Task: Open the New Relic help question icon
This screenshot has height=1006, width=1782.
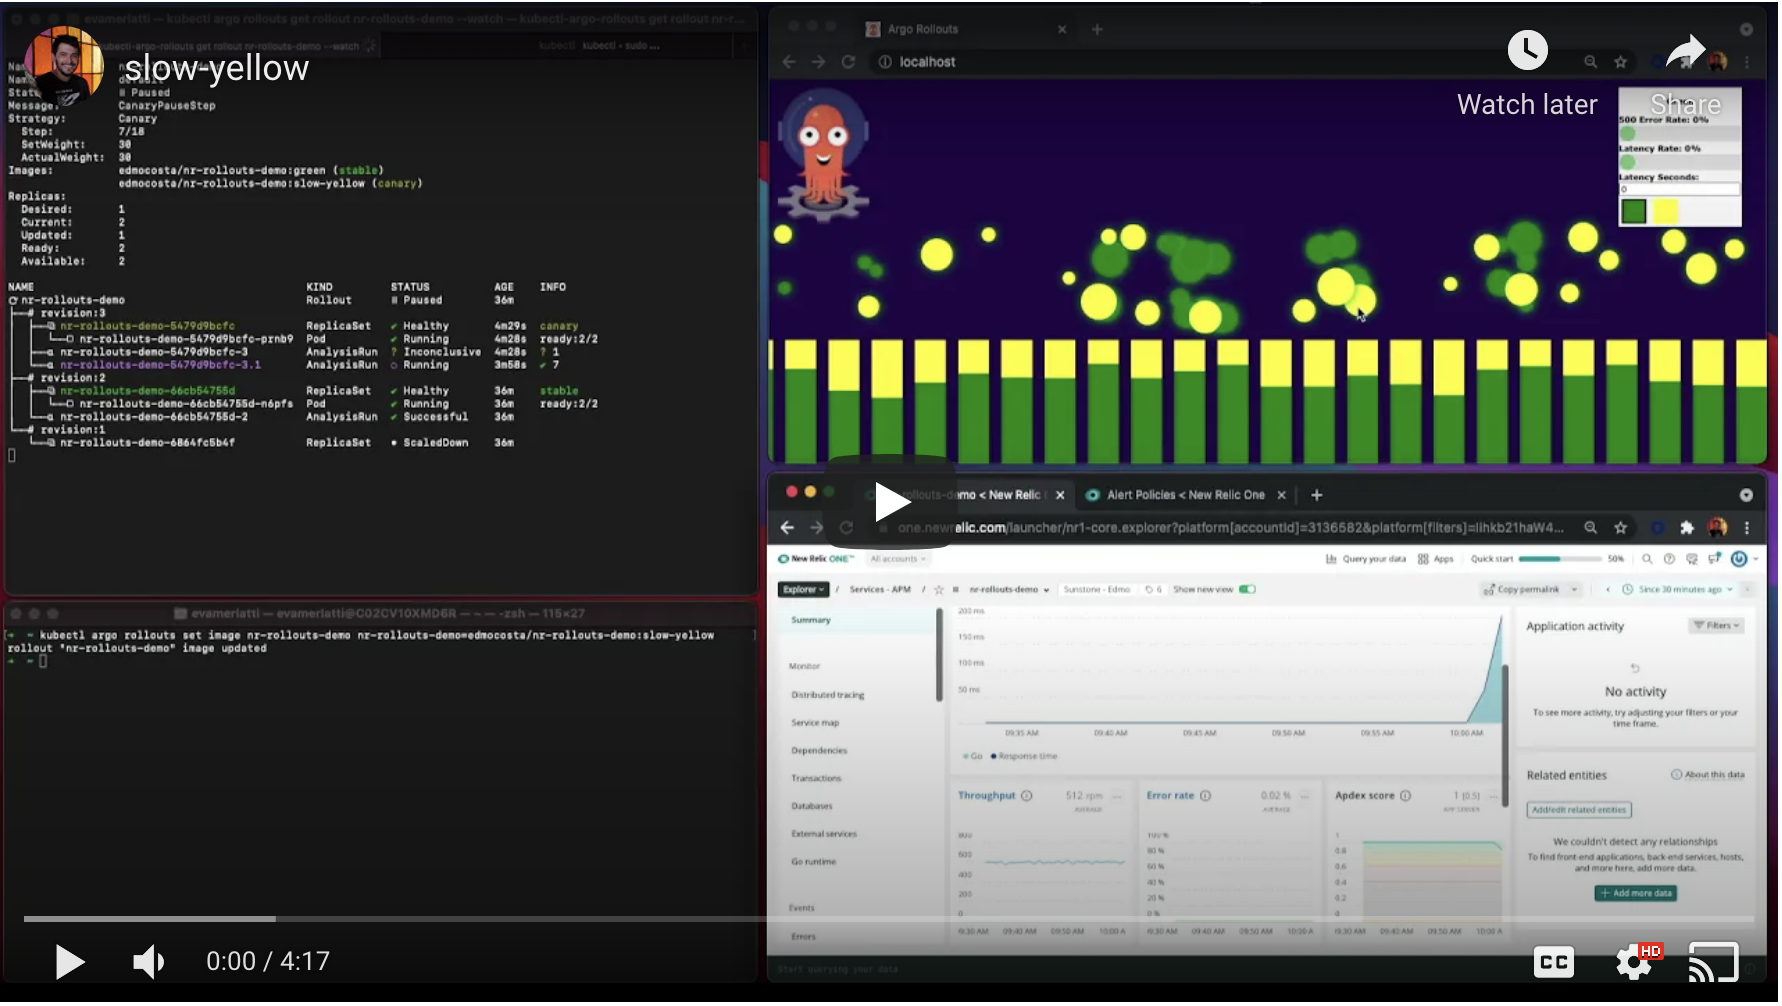Action: 1669,559
